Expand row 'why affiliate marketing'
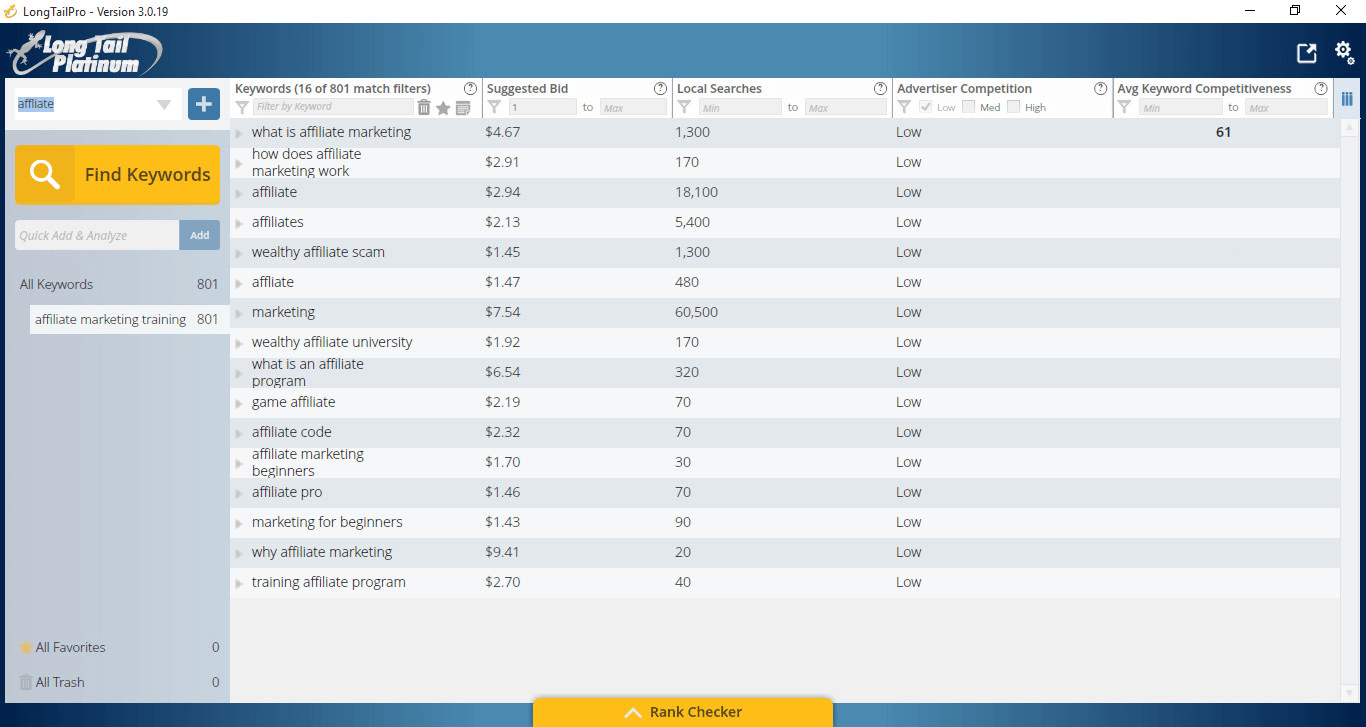The width and height of the screenshot is (1366, 727). tap(239, 553)
